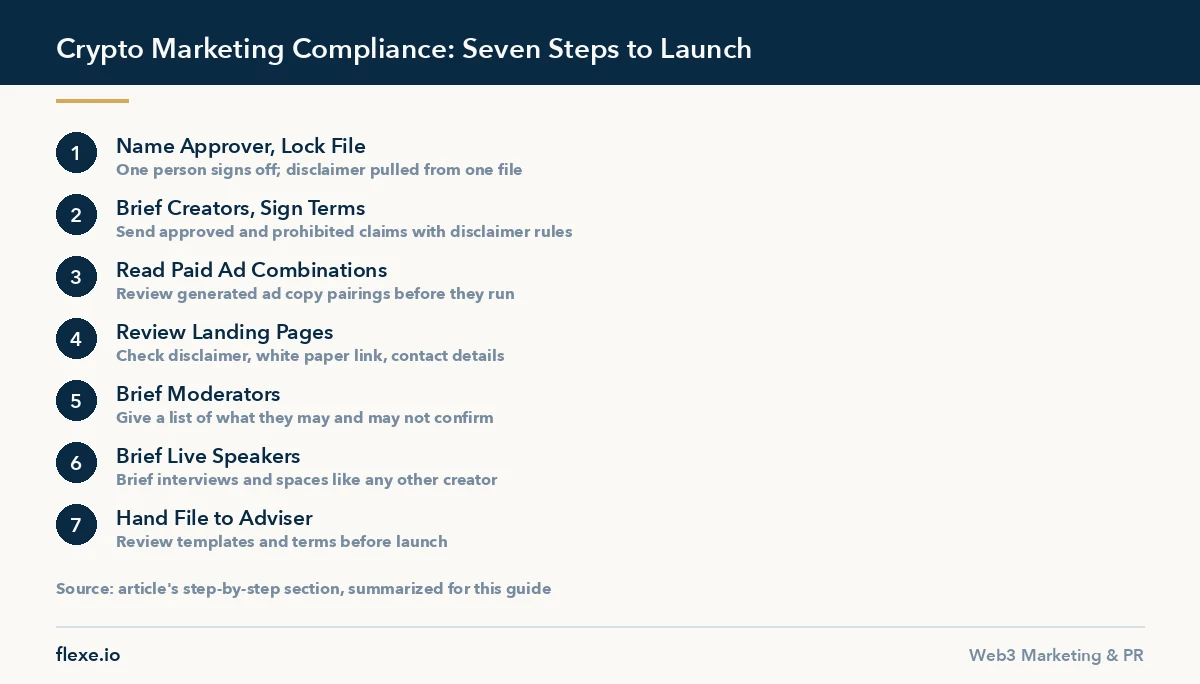Click 'Brief interviews and spaces like any other creator'

coord(307,480)
